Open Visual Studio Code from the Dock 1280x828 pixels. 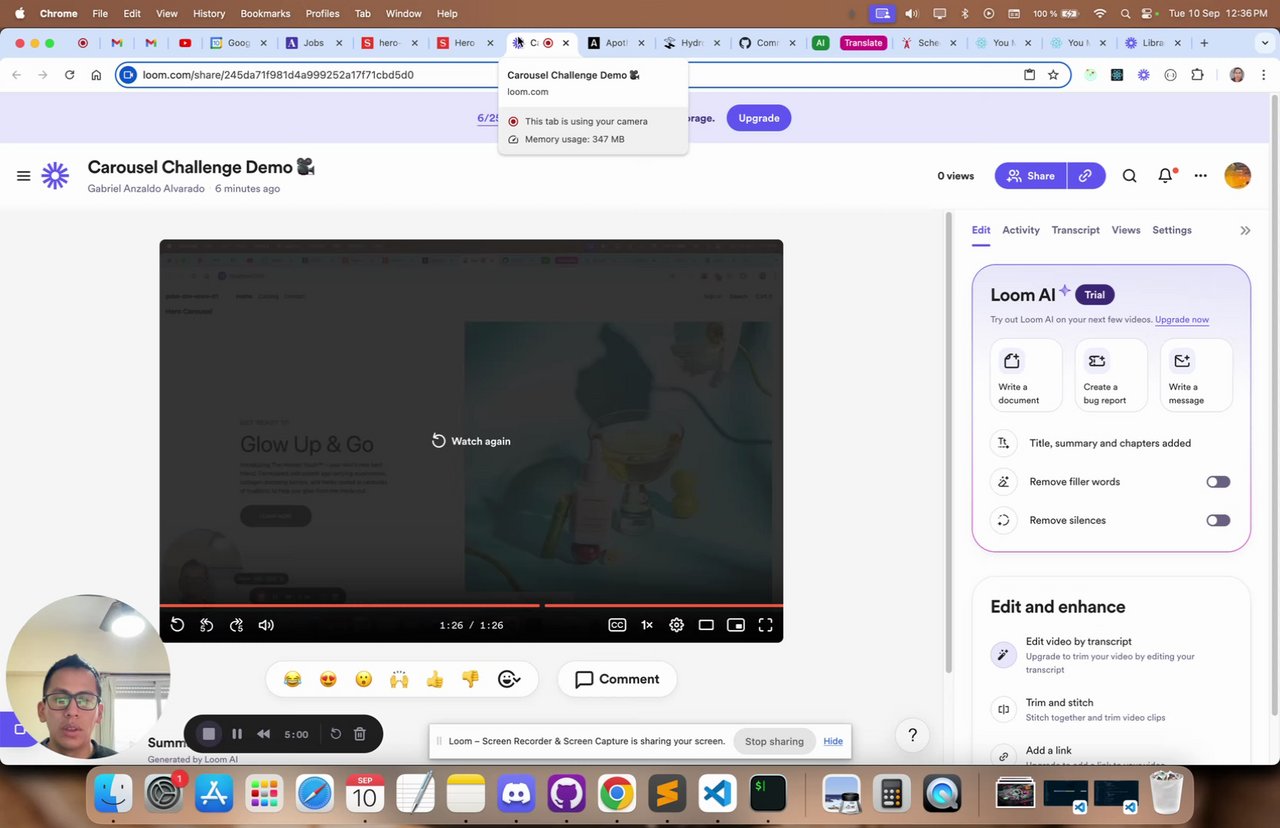point(718,795)
